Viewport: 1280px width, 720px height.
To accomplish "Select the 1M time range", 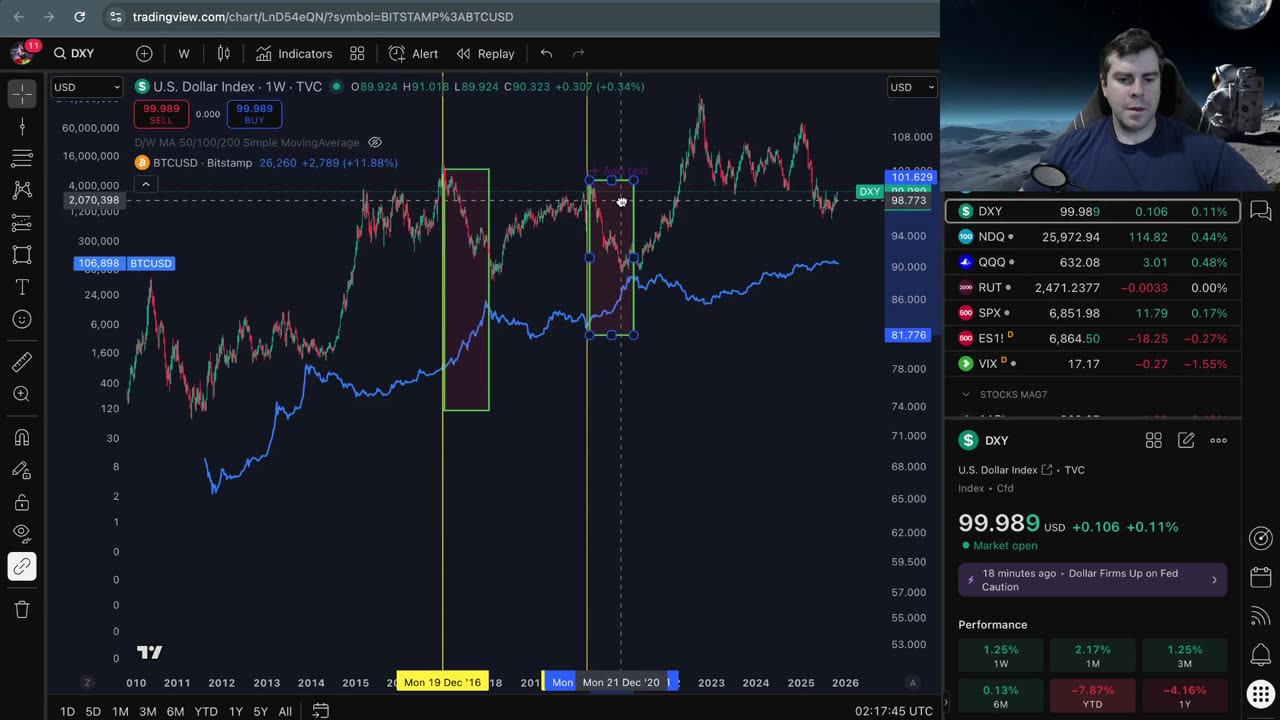I will pyautogui.click(x=120, y=711).
